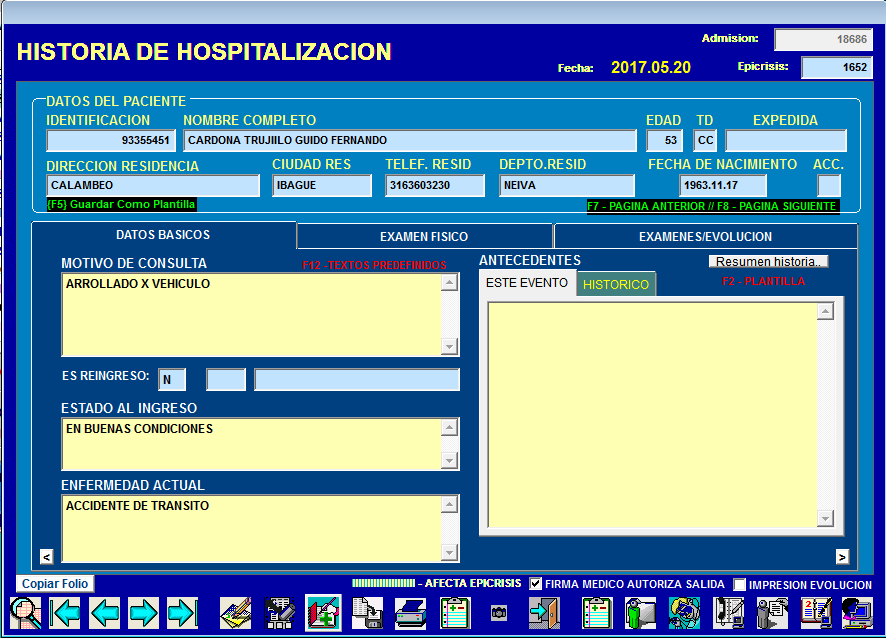Open the pencil and notepad edit icon
This screenshot has width=886, height=638.
(236, 613)
